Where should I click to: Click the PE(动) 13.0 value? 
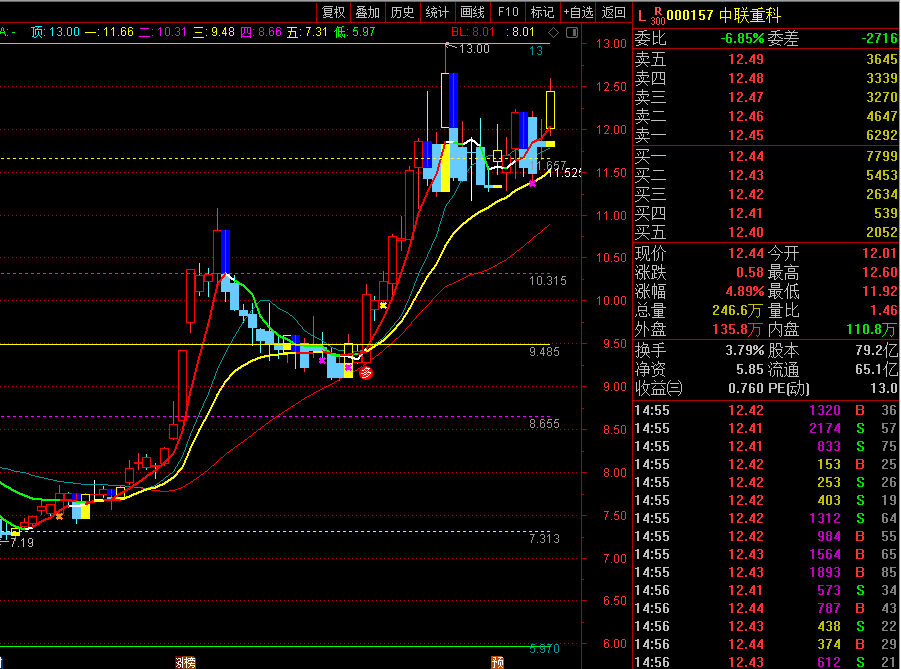tap(884, 389)
